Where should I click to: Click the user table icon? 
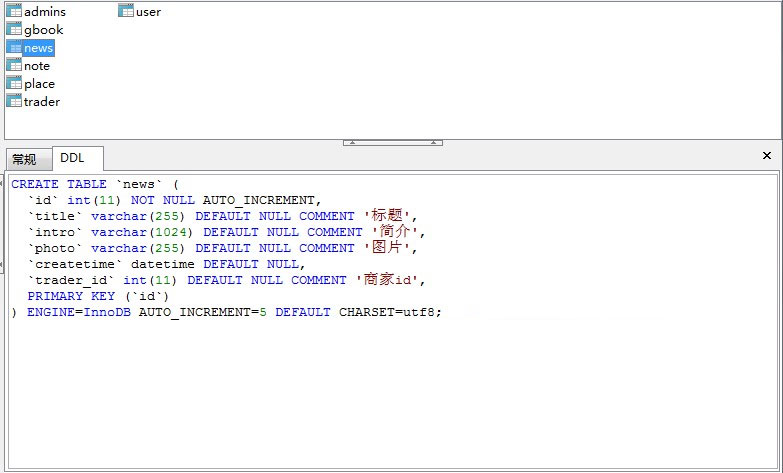tap(126, 12)
